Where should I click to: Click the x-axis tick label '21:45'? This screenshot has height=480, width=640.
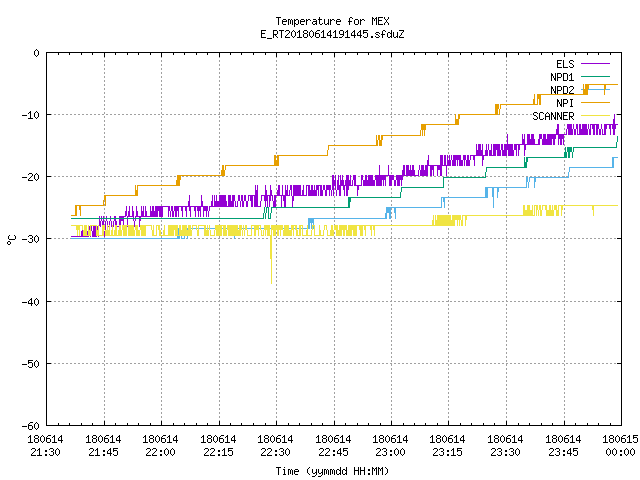coord(103,453)
